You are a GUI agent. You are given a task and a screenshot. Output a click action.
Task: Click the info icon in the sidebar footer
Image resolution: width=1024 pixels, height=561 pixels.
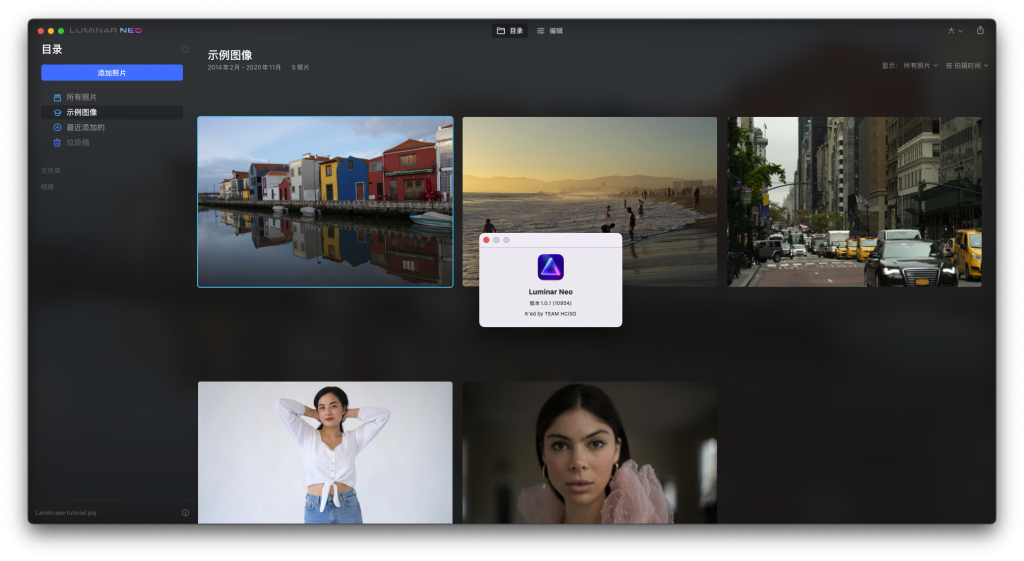click(x=185, y=513)
